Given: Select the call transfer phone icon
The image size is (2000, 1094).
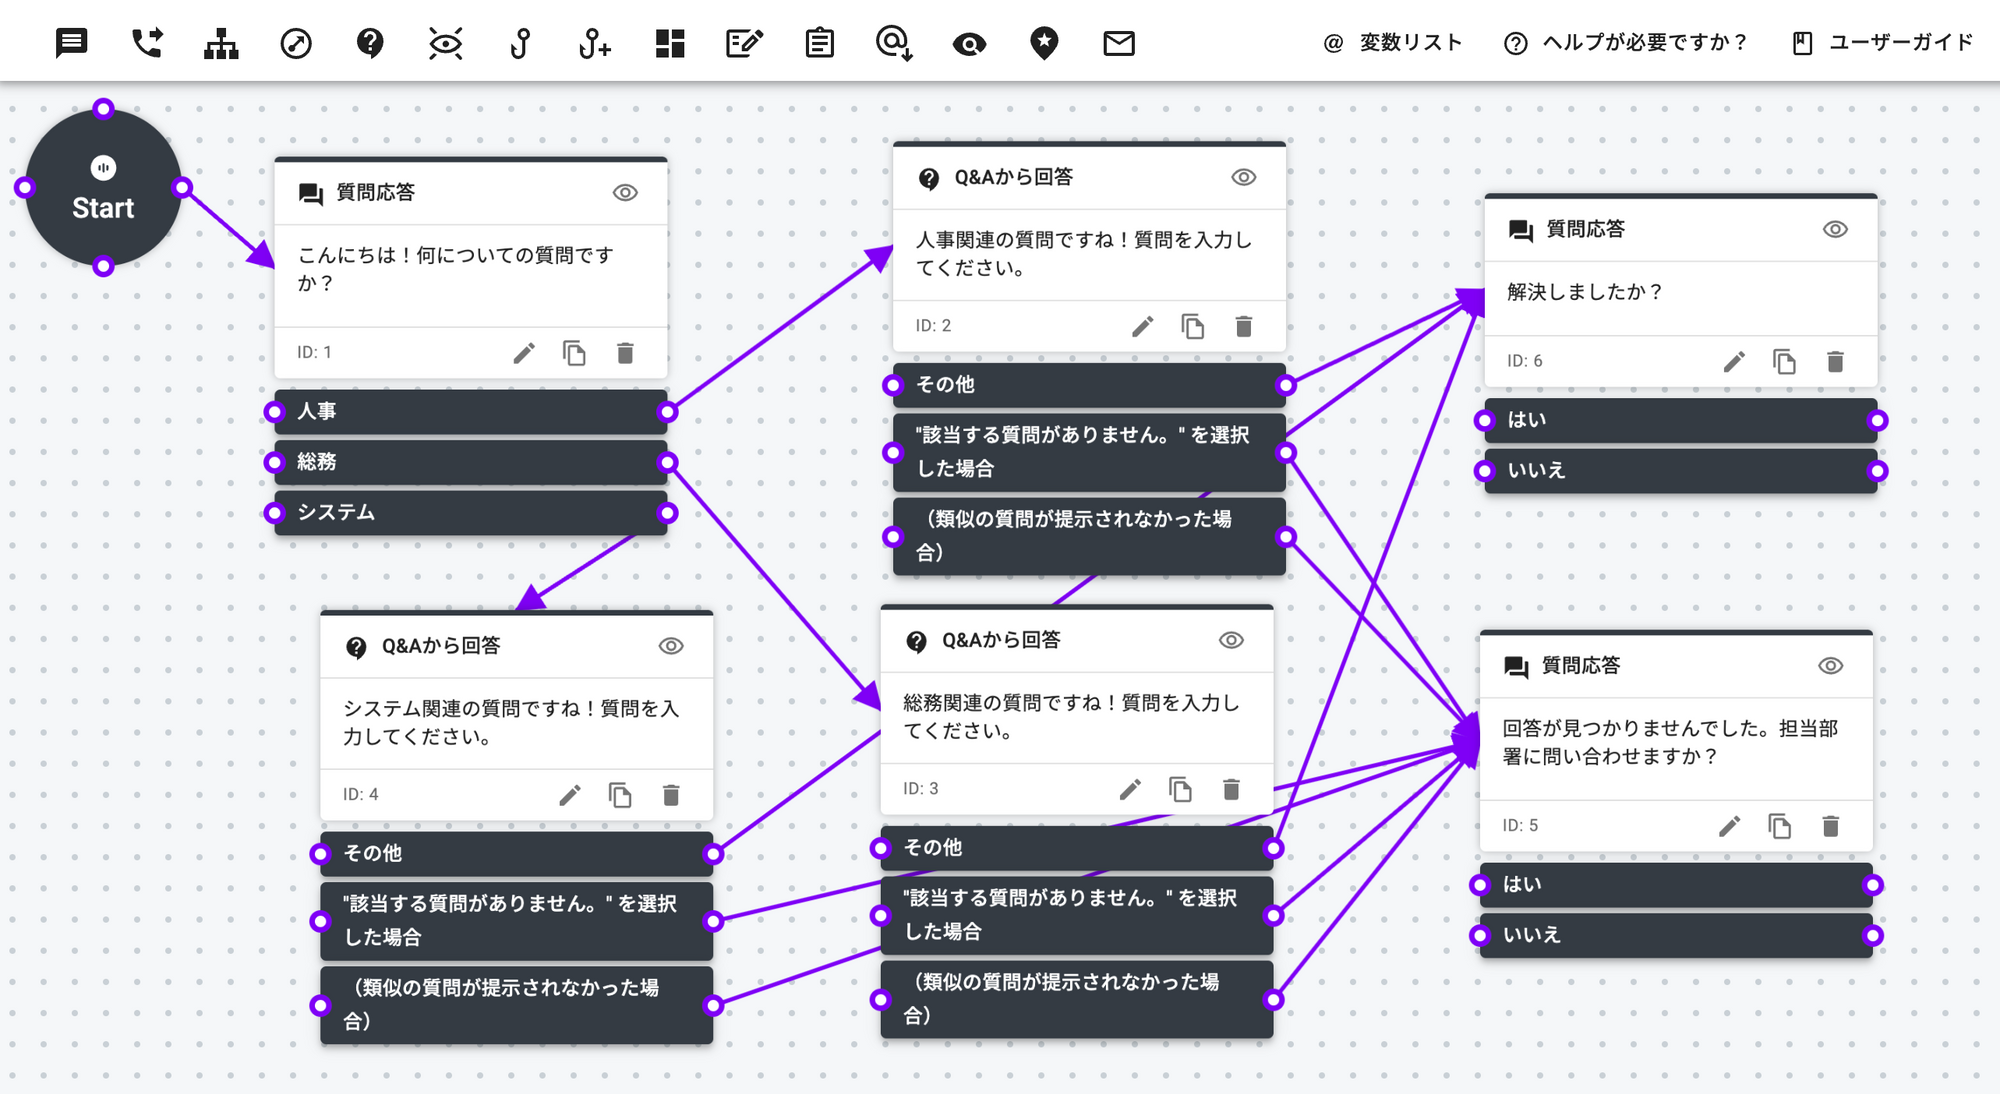Looking at the screenshot, I should (146, 43).
